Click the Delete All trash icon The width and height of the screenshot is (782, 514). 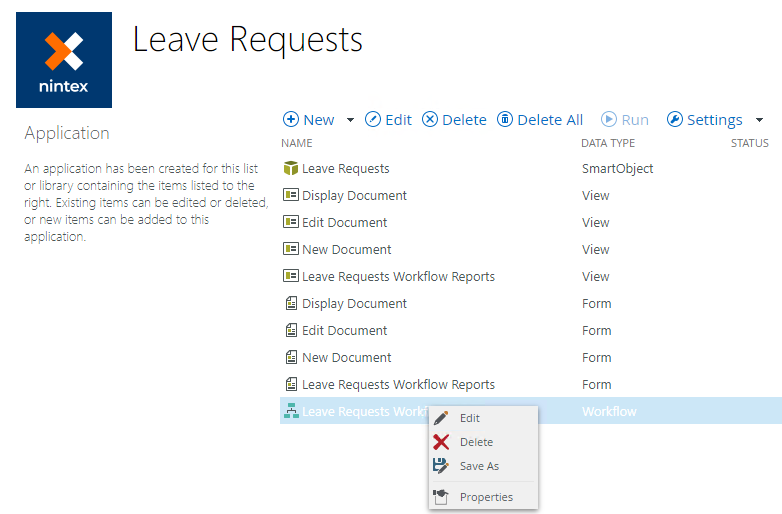point(505,119)
